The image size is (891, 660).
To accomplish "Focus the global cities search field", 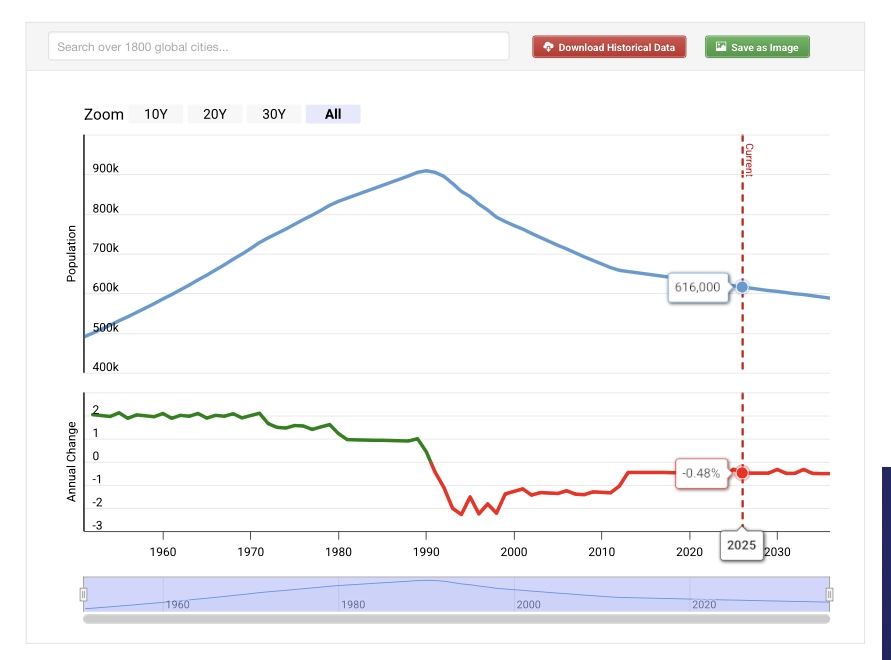I will (278, 47).
